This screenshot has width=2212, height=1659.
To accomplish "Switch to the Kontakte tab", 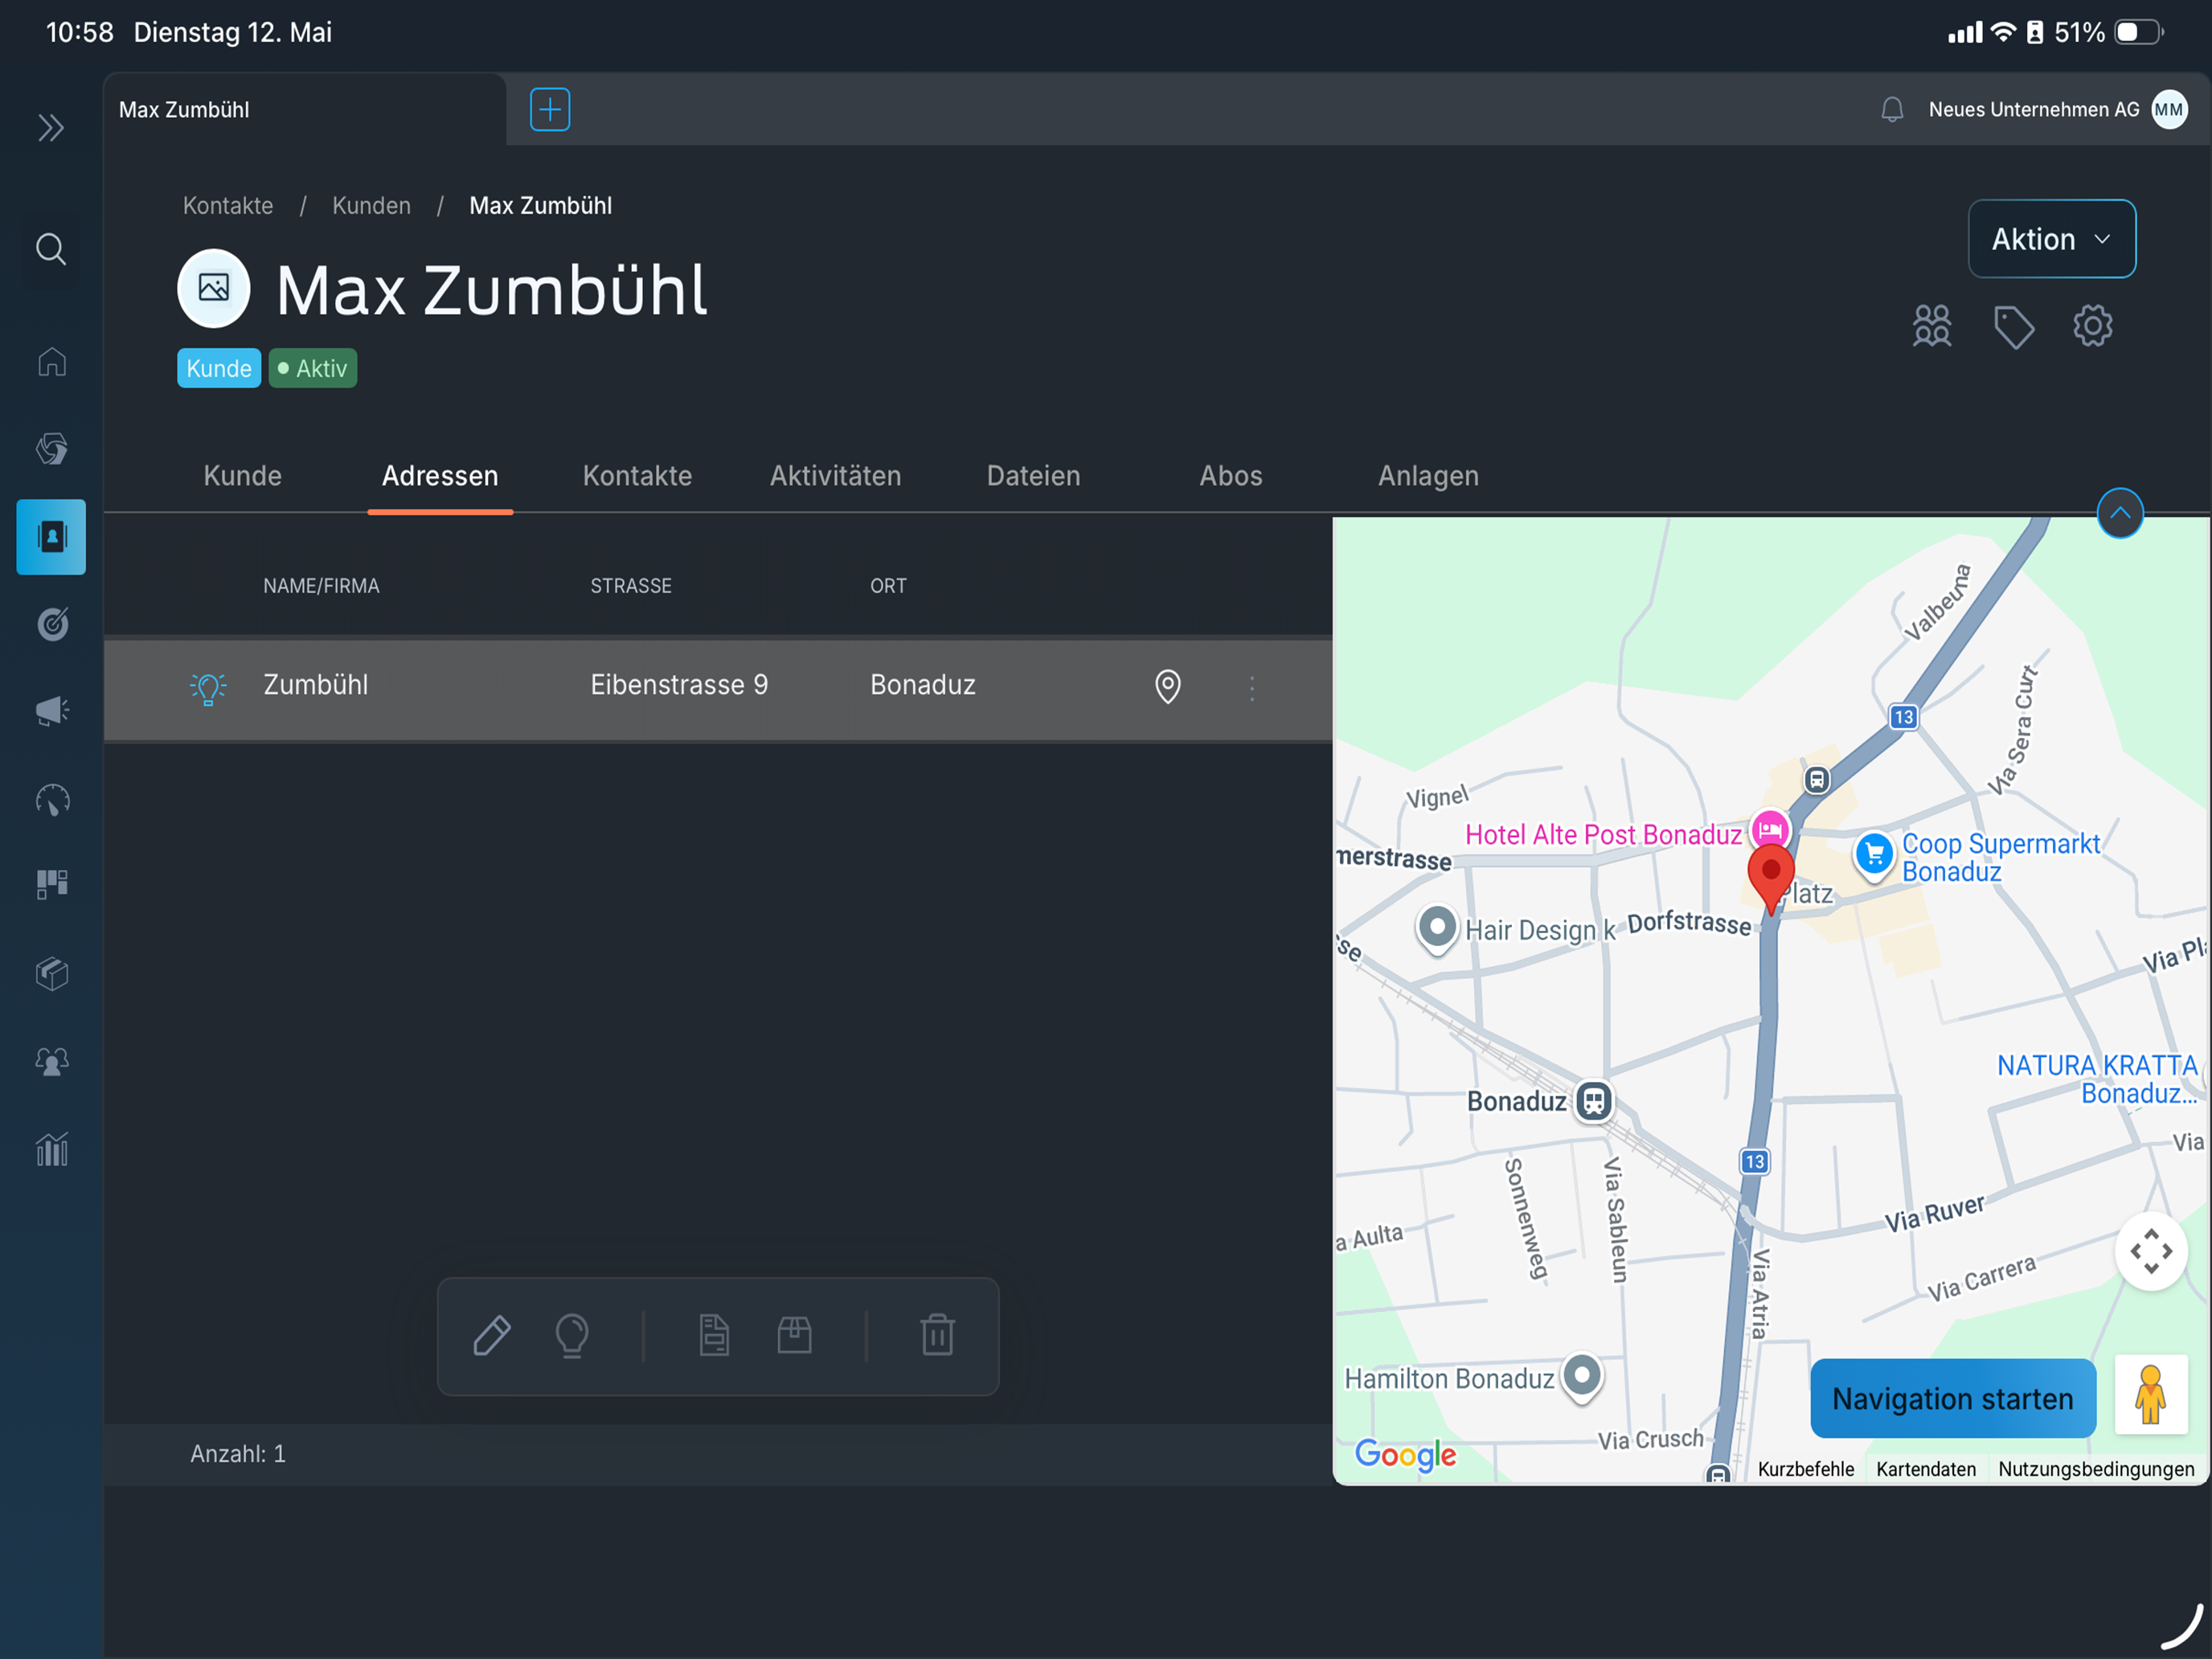I will coord(638,476).
